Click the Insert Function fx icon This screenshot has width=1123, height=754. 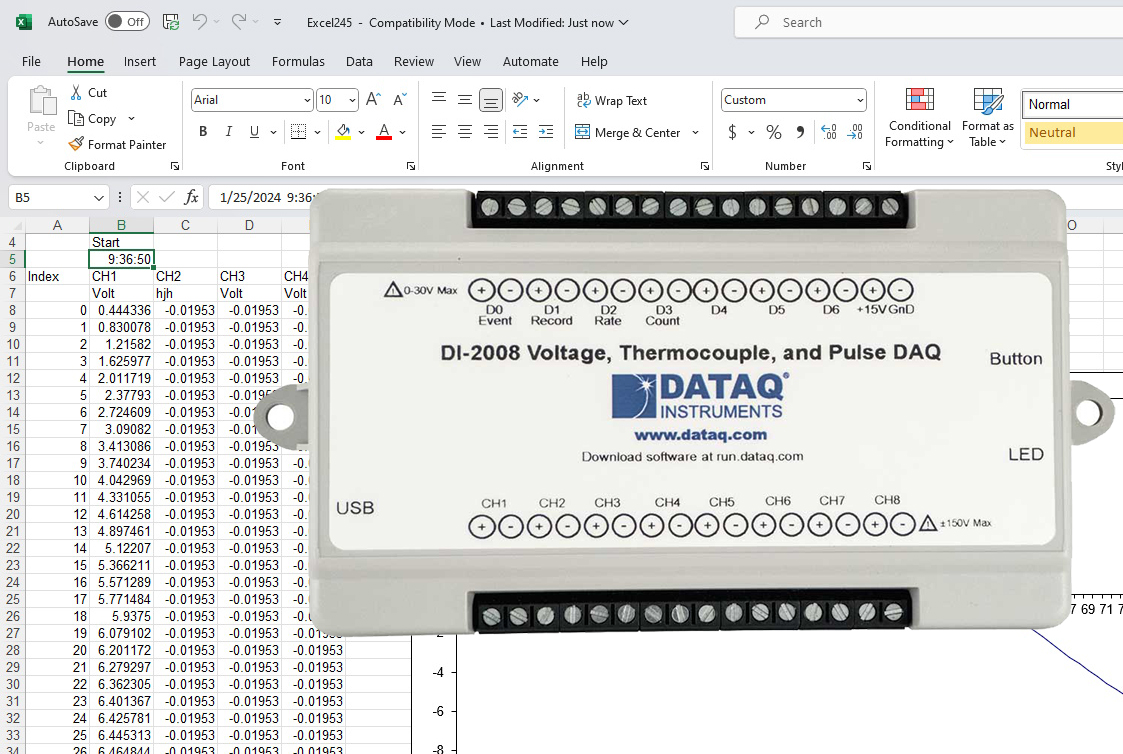pyautogui.click(x=191, y=197)
